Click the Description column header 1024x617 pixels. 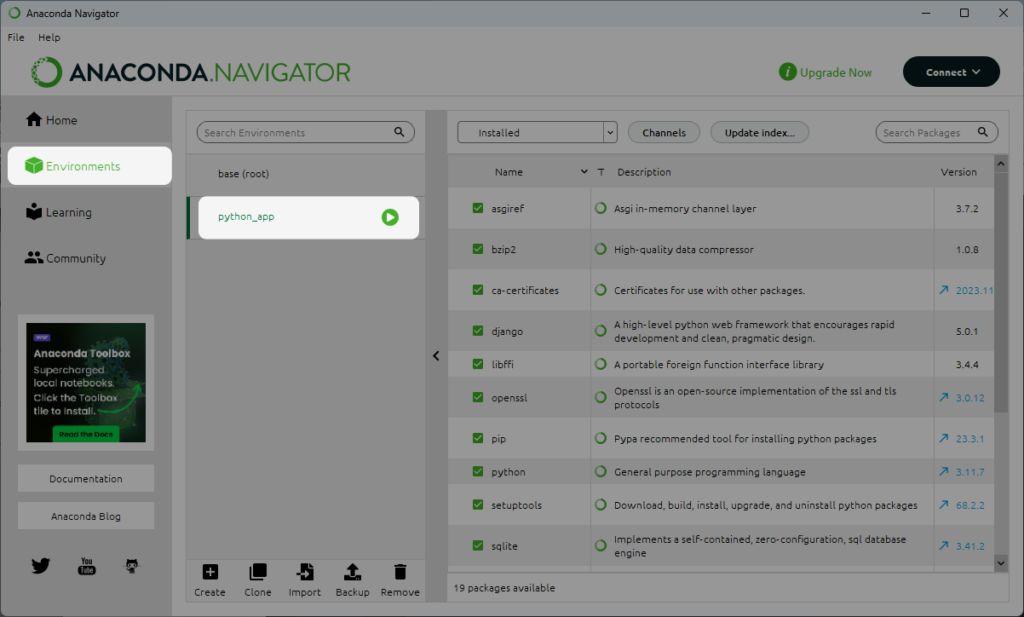click(644, 172)
